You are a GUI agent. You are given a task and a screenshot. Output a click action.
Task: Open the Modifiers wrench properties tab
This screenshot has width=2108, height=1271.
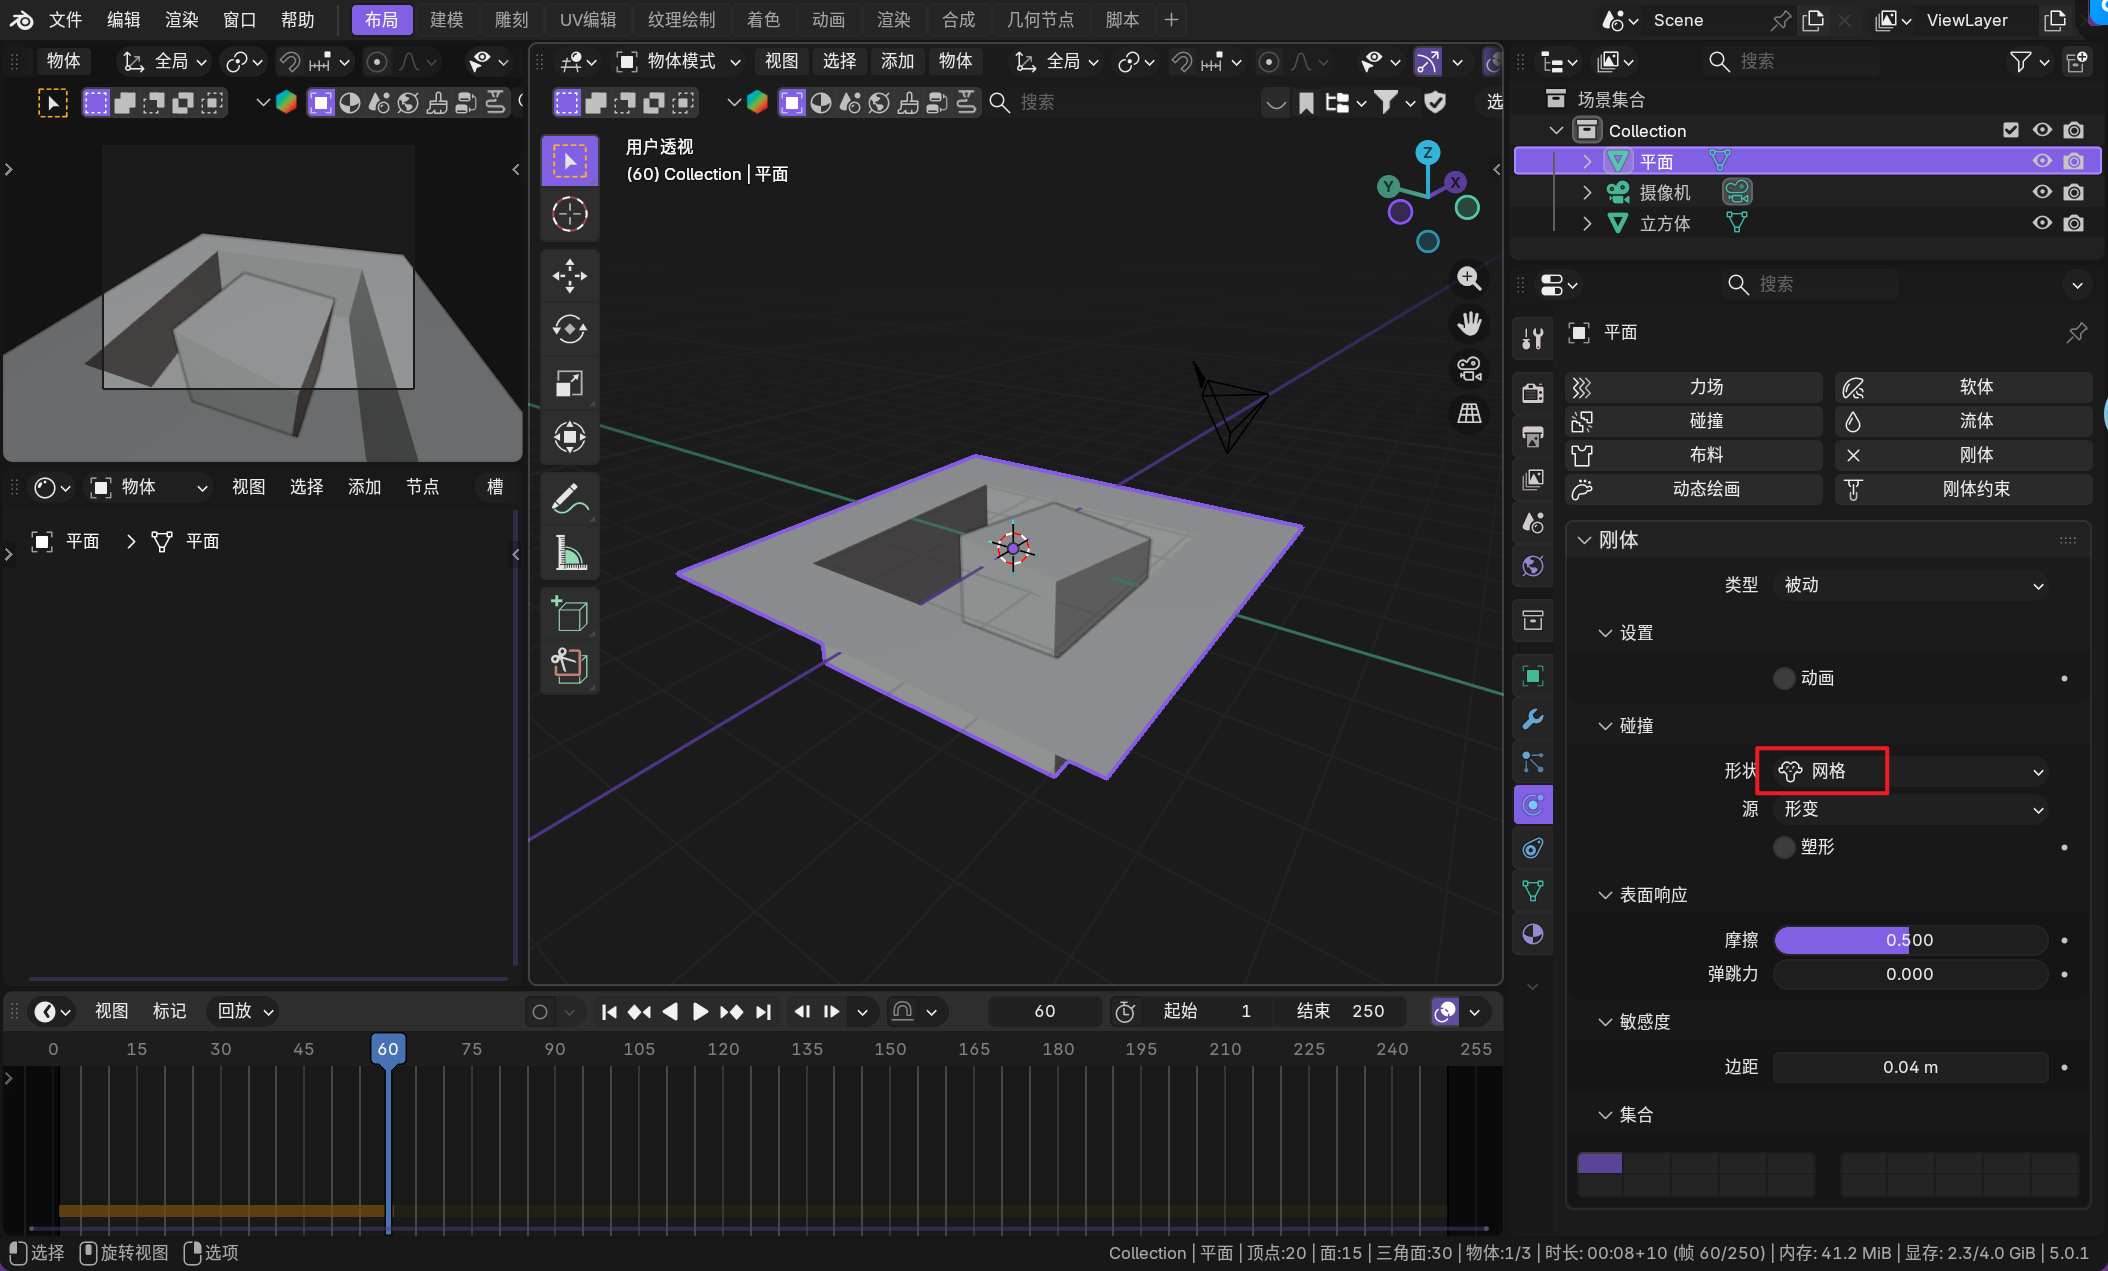[1532, 719]
